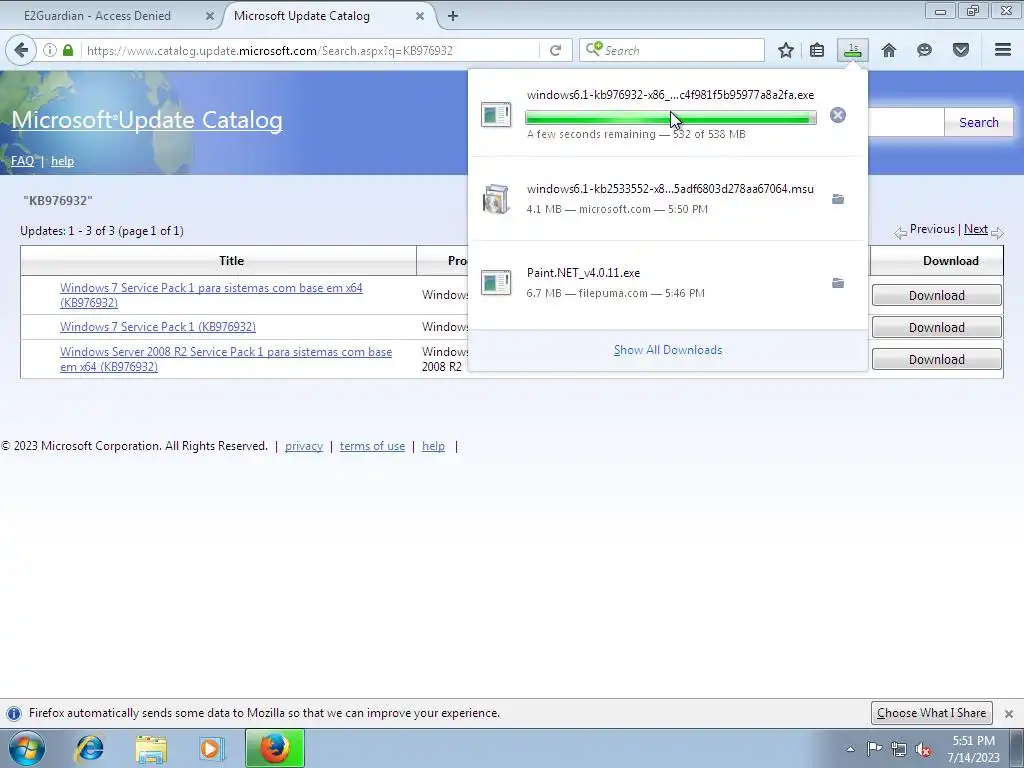Open the Pocket toolbar icon
1024x768 pixels.
961,50
